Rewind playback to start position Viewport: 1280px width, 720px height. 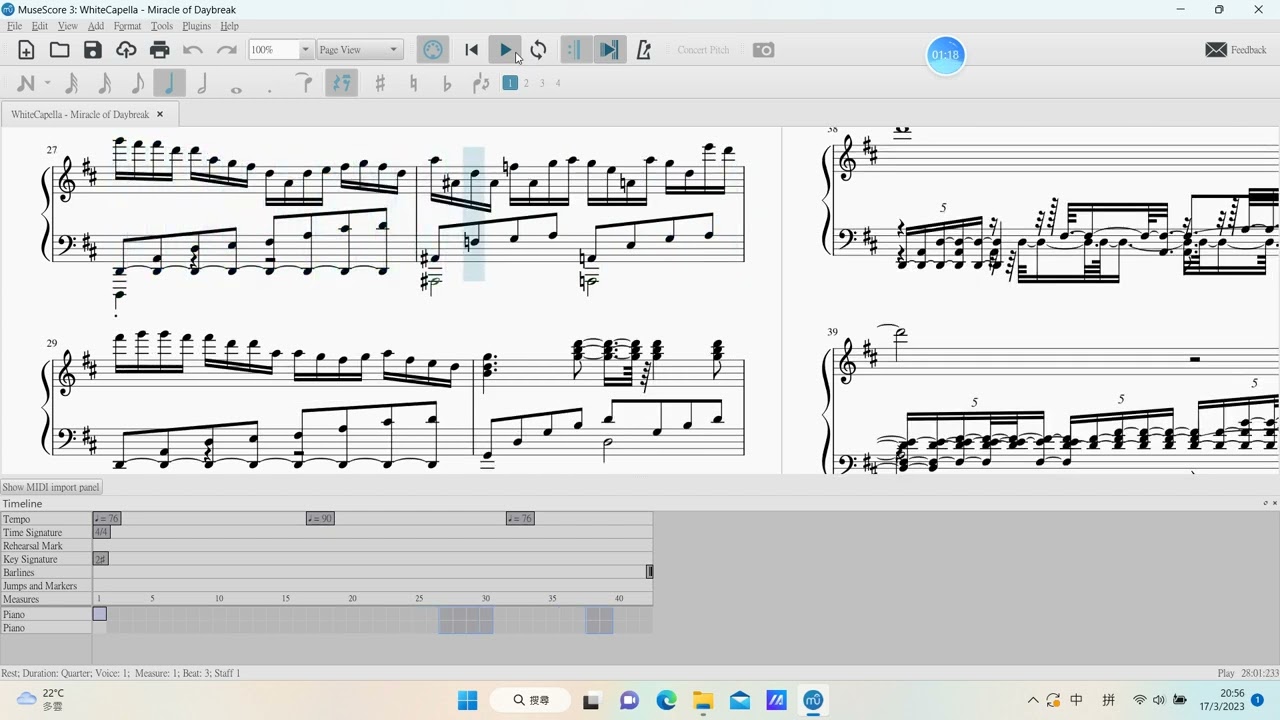pyautogui.click(x=472, y=50)
